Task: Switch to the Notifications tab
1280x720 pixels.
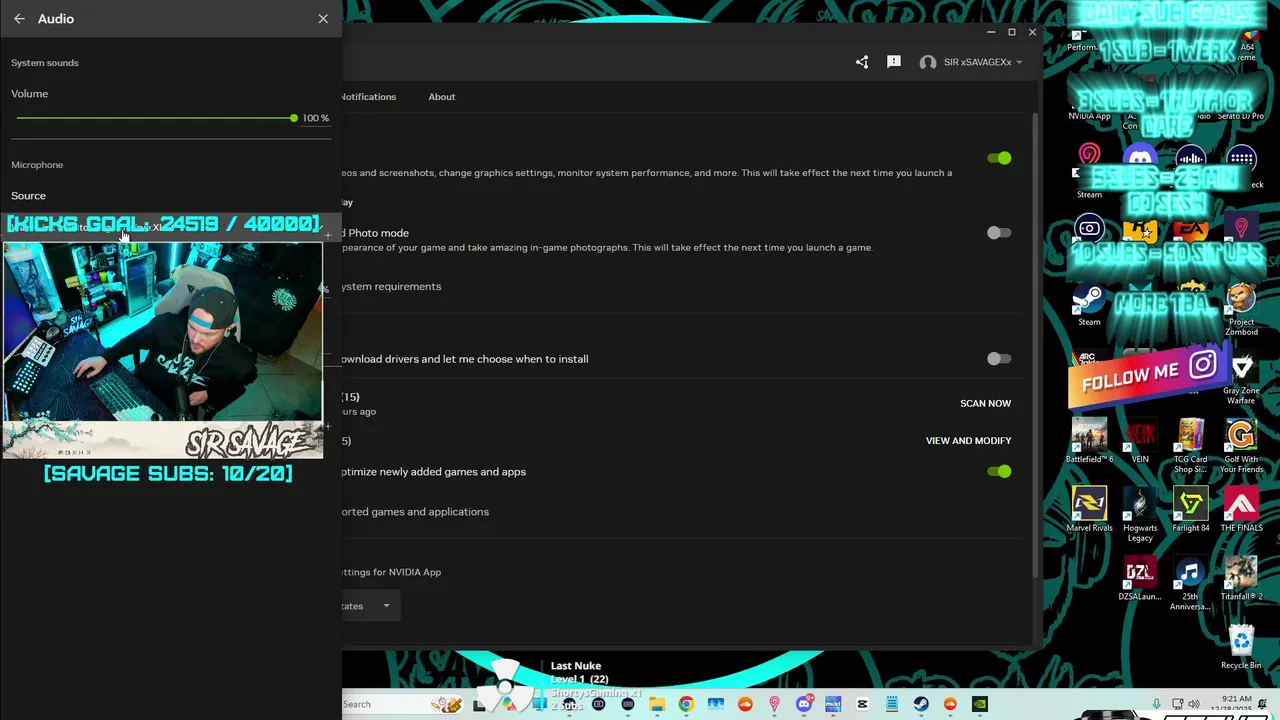Action: tap(368, 97)
